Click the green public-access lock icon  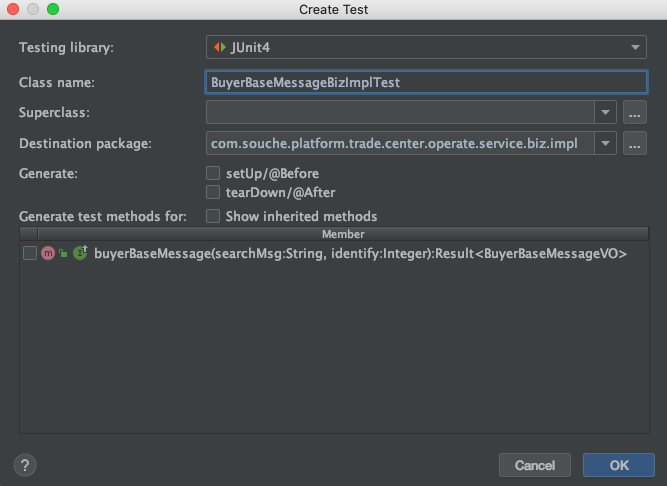click(x=63, y=254)
